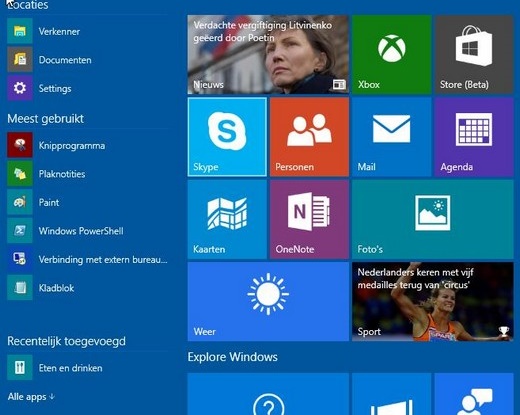Click the Meest gebruikt heading
The image size is (520, 415).
click(46, 119)
